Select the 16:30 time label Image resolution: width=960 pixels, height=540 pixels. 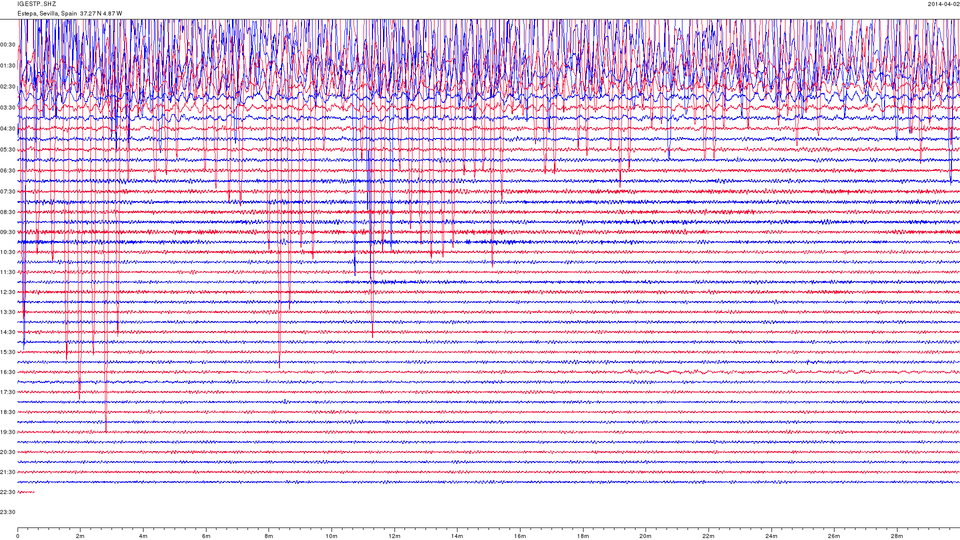(x=8, y=372)
